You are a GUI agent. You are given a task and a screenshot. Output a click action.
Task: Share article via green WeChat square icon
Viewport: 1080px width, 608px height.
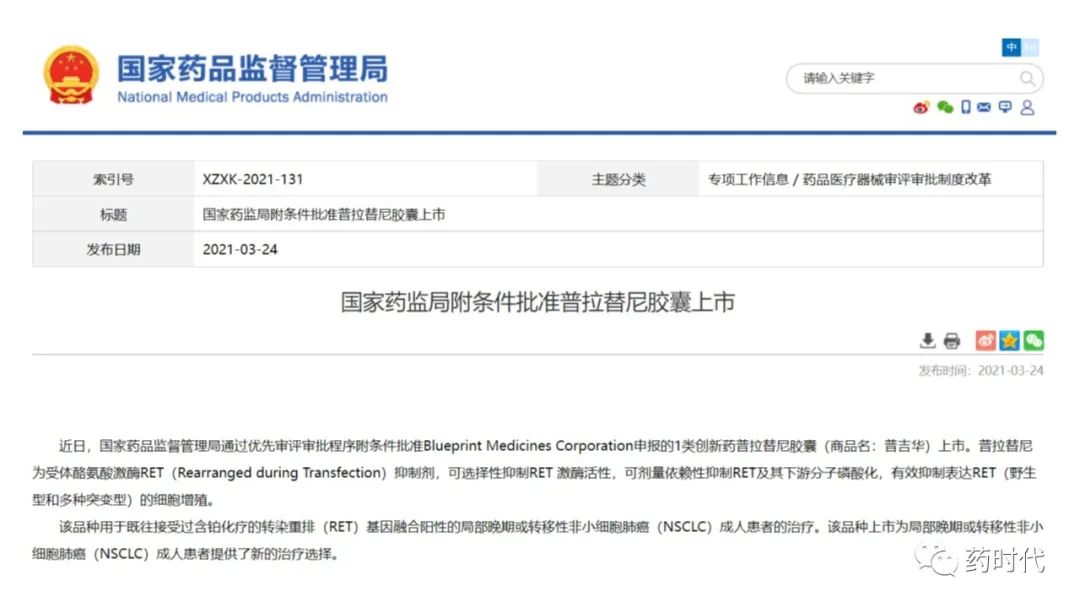[1033, 341]
